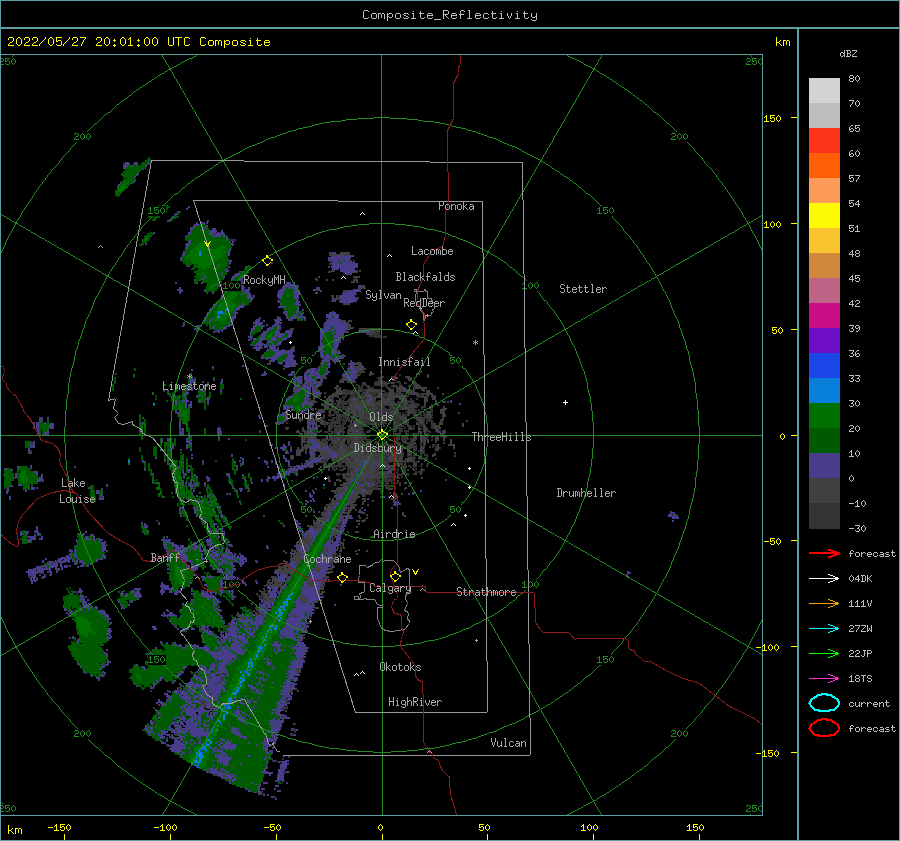Image resolution: width=900 pixels, height=841 pixels.
Task: Click the Stettler label
Action: pyautogui.click(x=583, y=289)
